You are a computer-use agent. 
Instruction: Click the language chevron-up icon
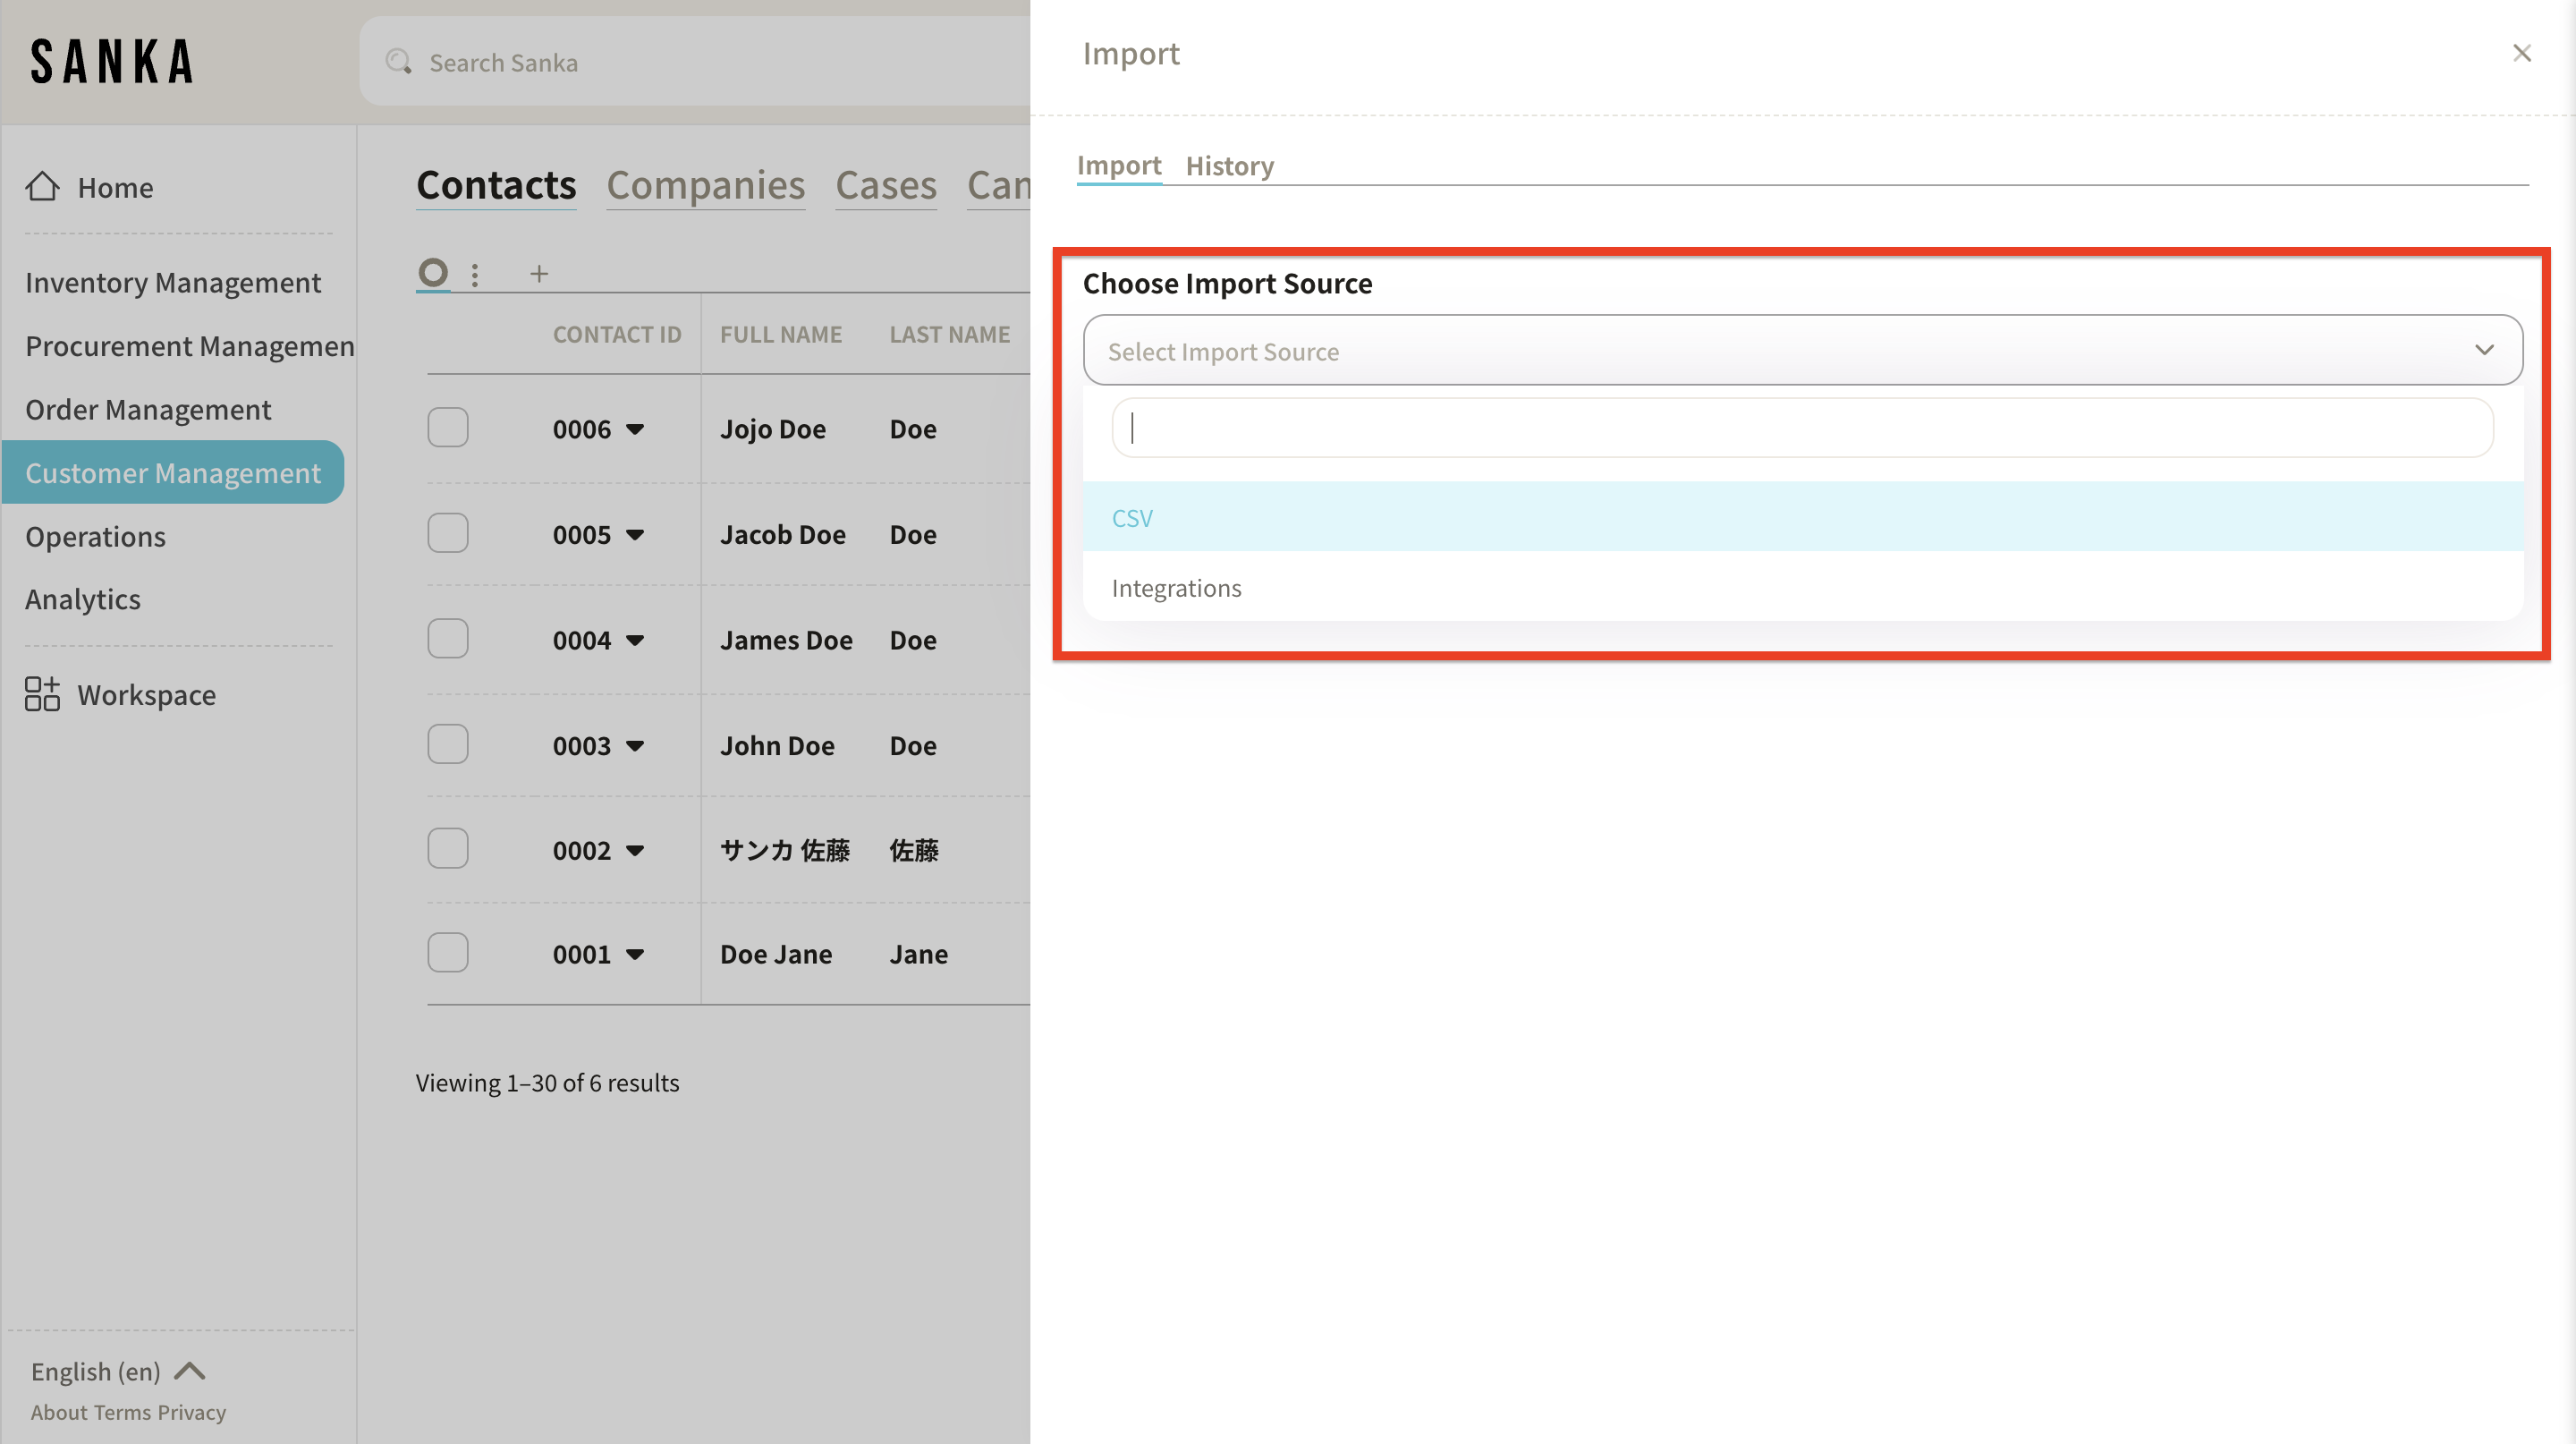tap(190, 1371)
